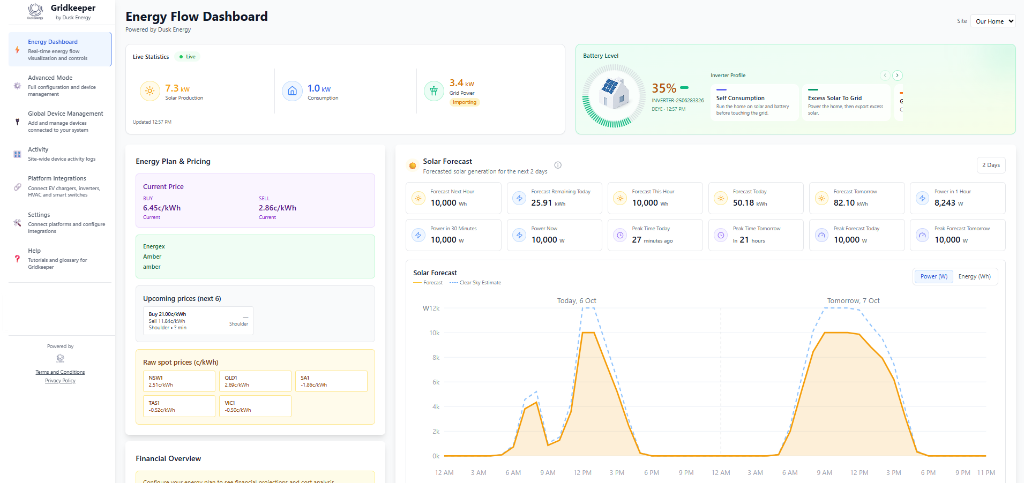
Task: Open the 2 Days forecast range selector
Action: tap(991, 166)
